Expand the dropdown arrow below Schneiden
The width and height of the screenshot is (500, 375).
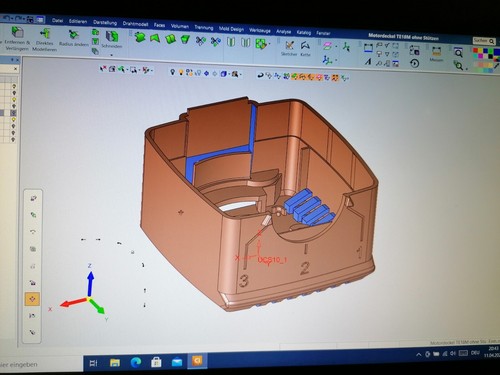click(112, 54)
